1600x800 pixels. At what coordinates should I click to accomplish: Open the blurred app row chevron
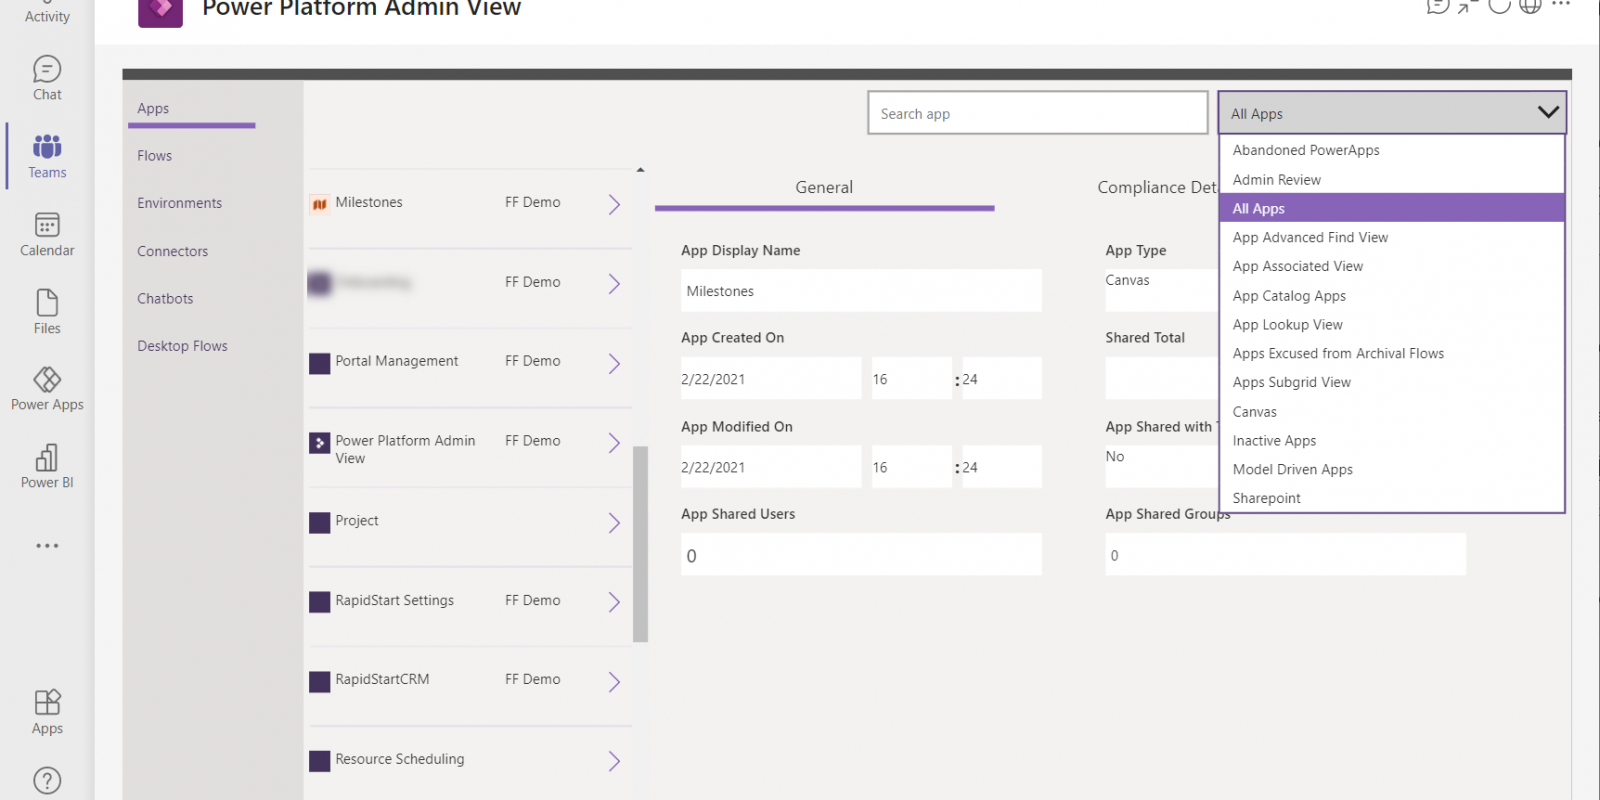[x=614, y=284]
